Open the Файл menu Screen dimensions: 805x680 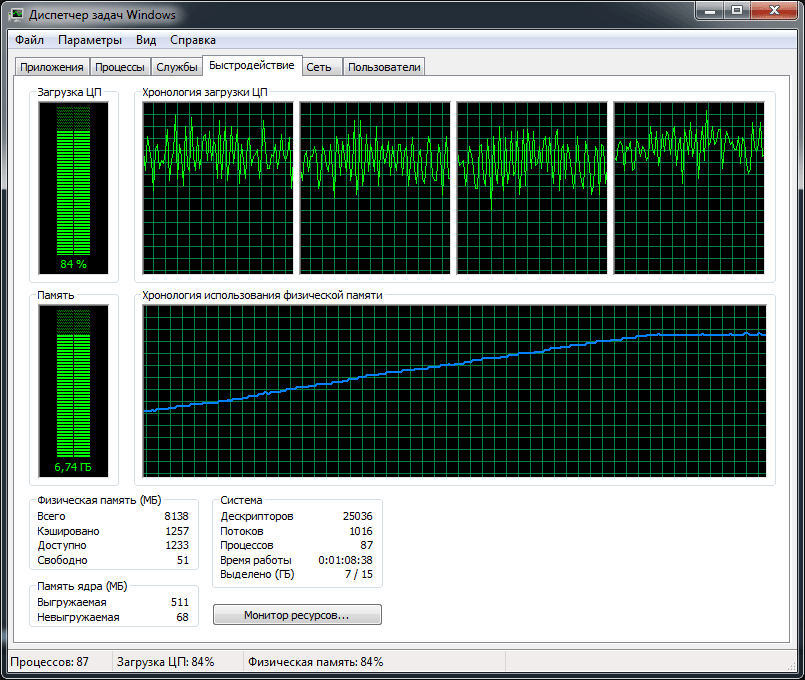pyautogui.click(x=29, y=40)
